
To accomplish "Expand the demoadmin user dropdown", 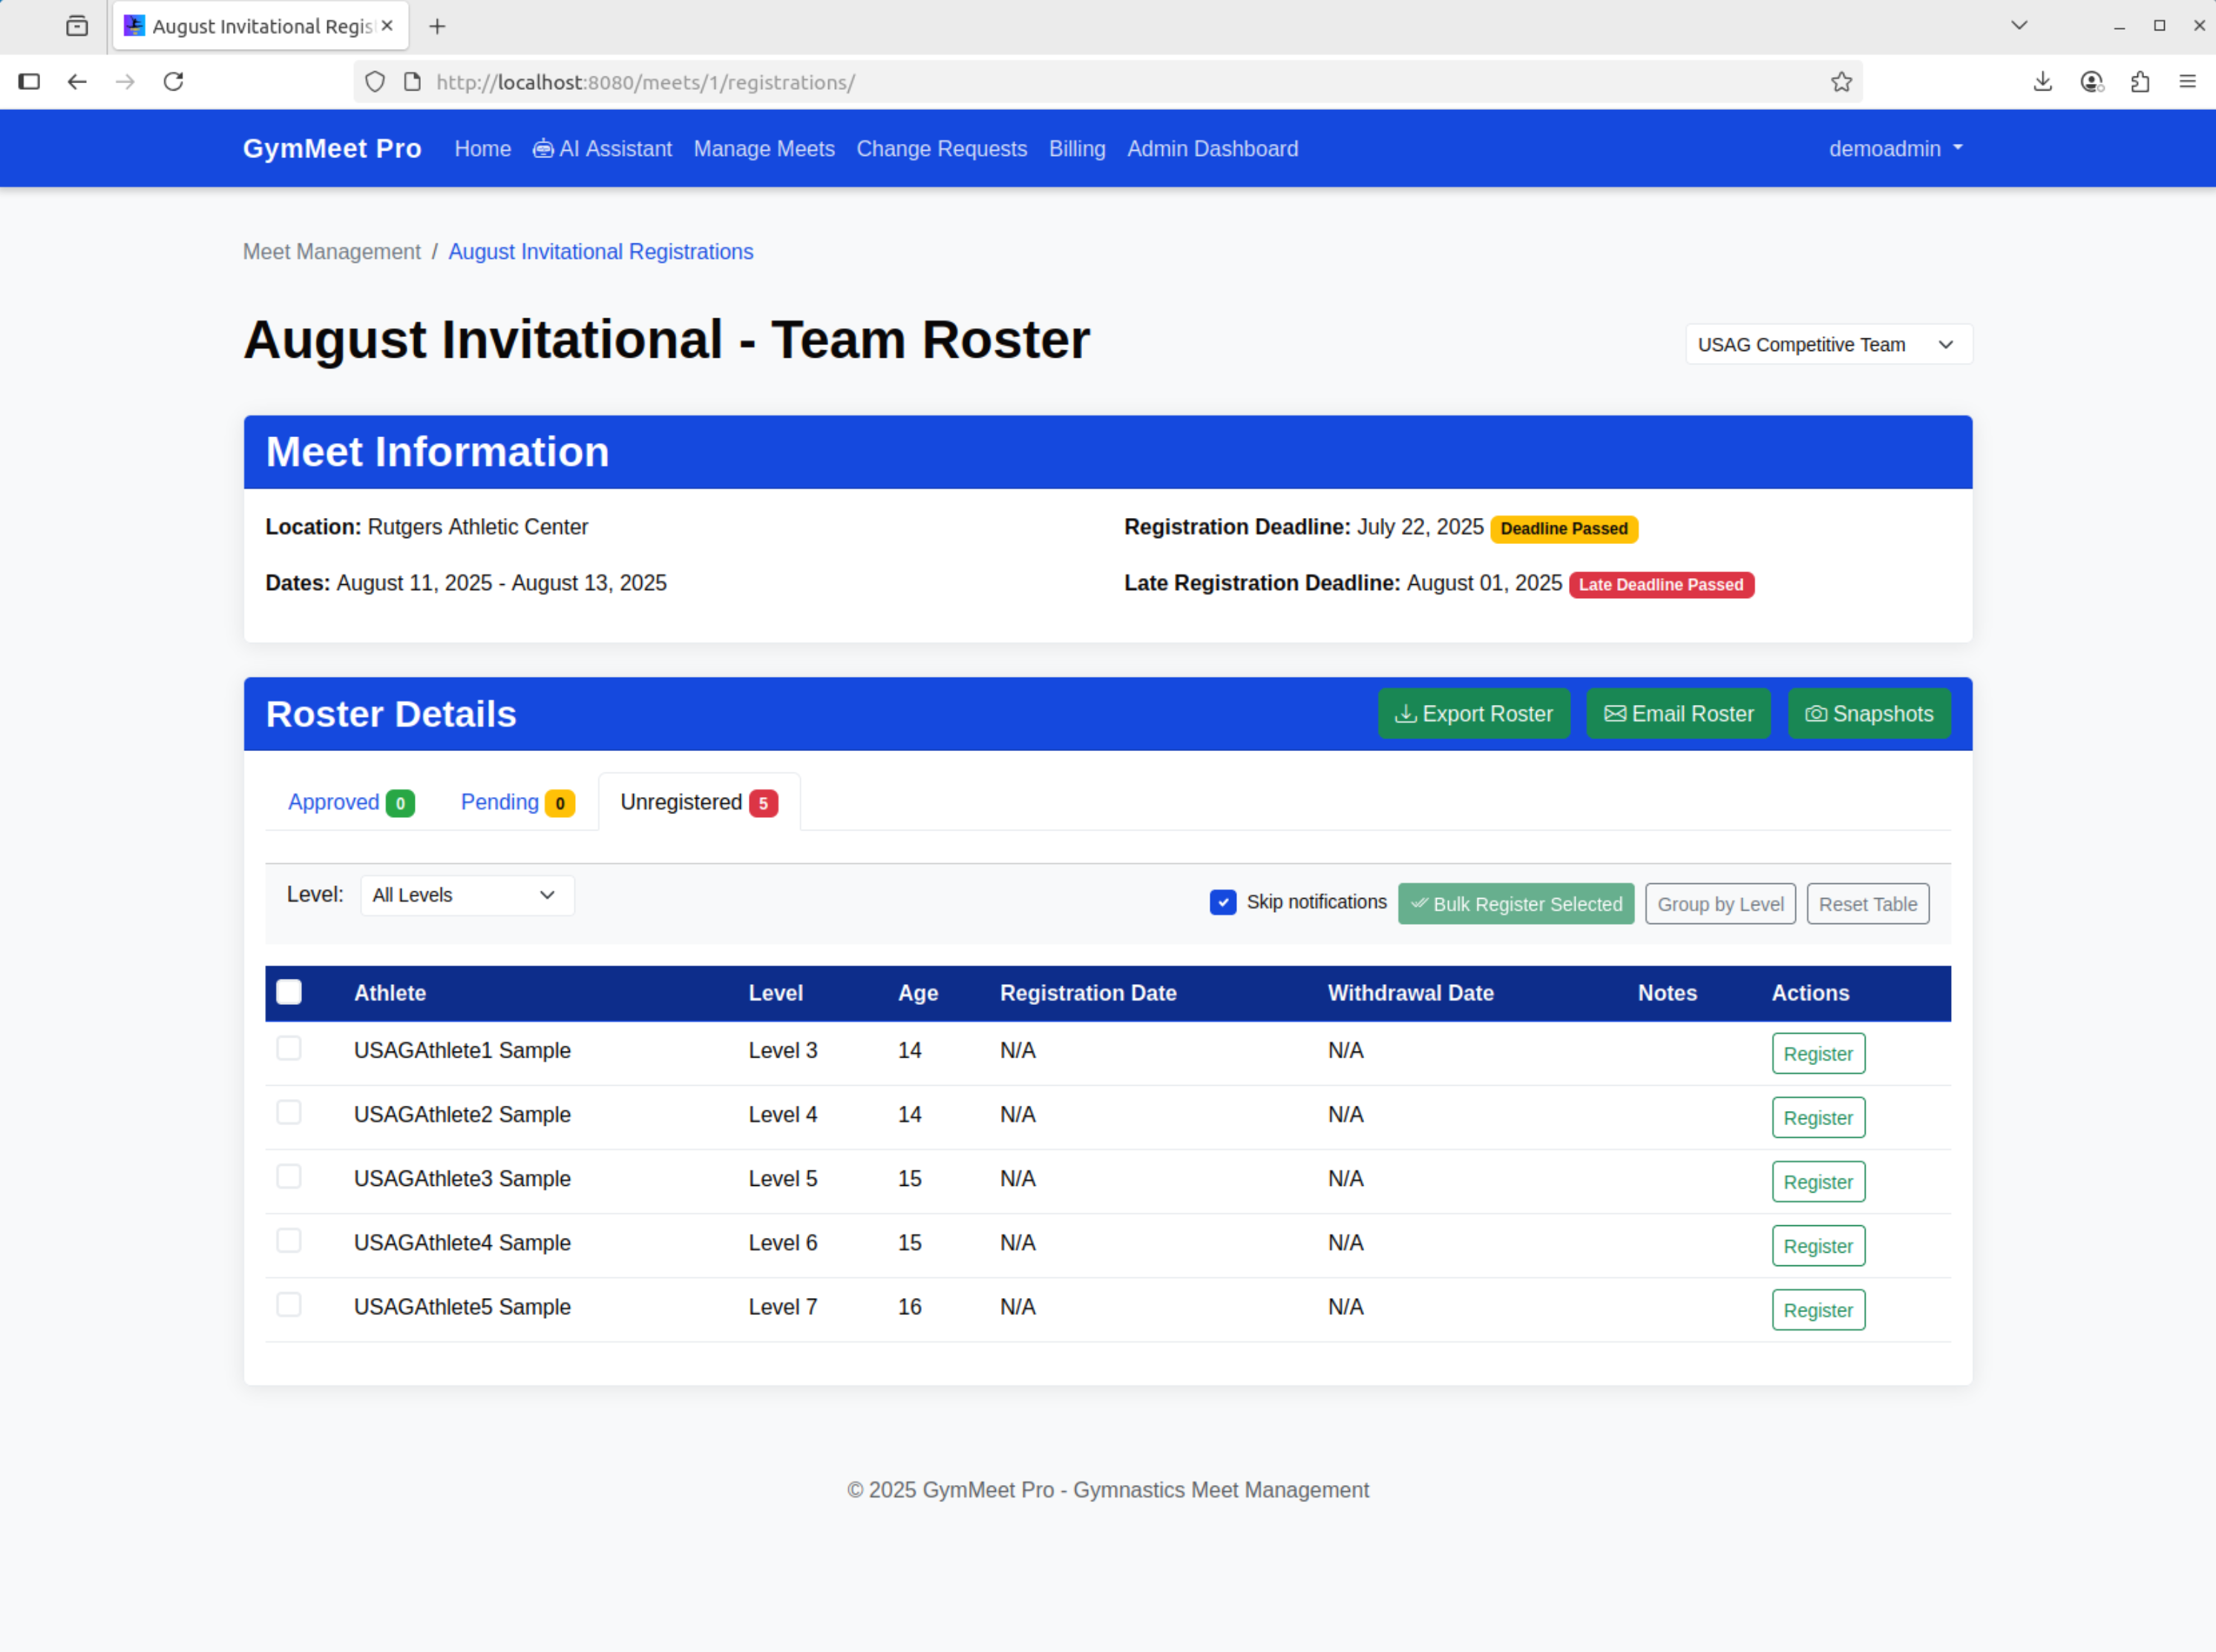I will (1895, 149).
